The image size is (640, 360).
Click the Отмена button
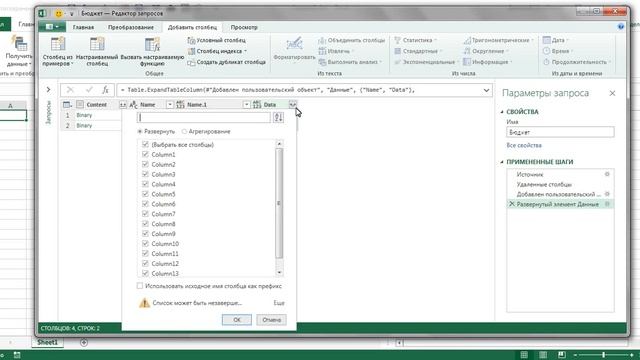pos(271,320)
